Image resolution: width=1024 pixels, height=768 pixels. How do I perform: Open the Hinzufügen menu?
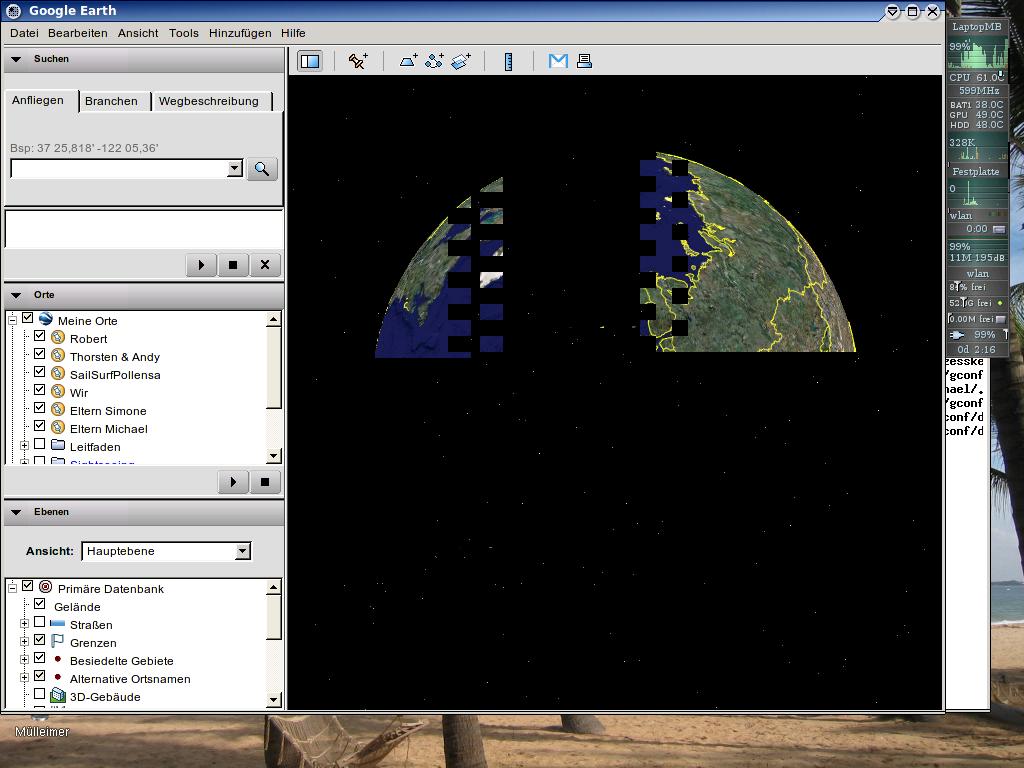[x=240, y=33]
